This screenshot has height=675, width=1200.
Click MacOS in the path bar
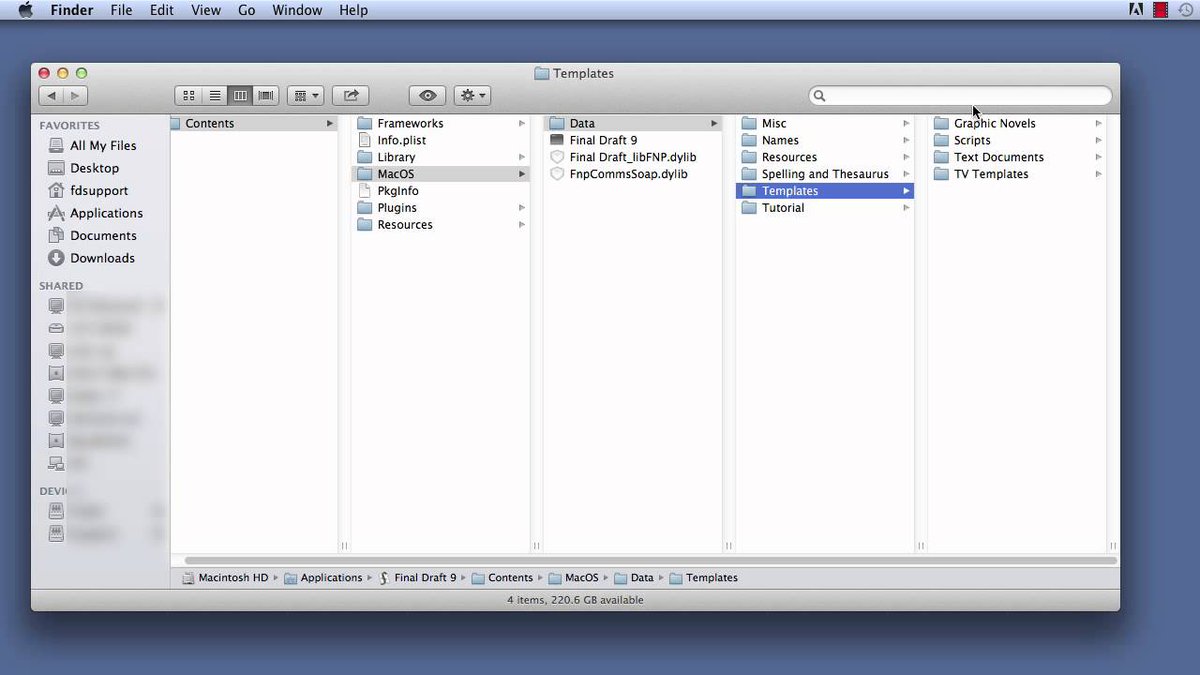(x=573, y=578)
